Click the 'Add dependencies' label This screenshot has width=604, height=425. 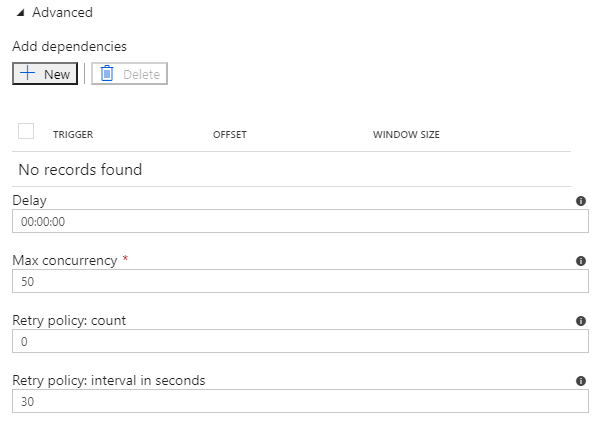[69, 46]
